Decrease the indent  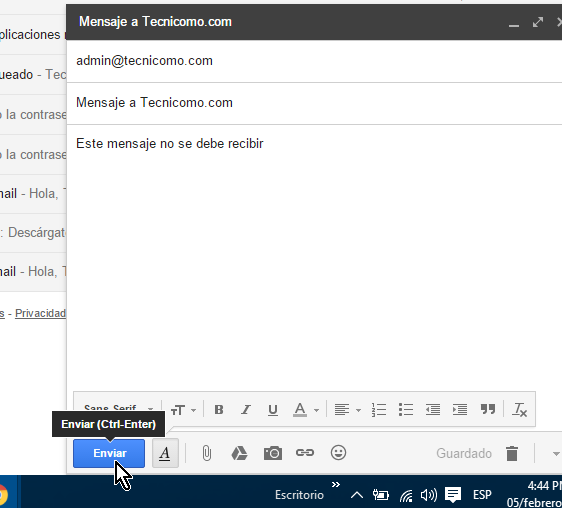(x=433, y=410)
